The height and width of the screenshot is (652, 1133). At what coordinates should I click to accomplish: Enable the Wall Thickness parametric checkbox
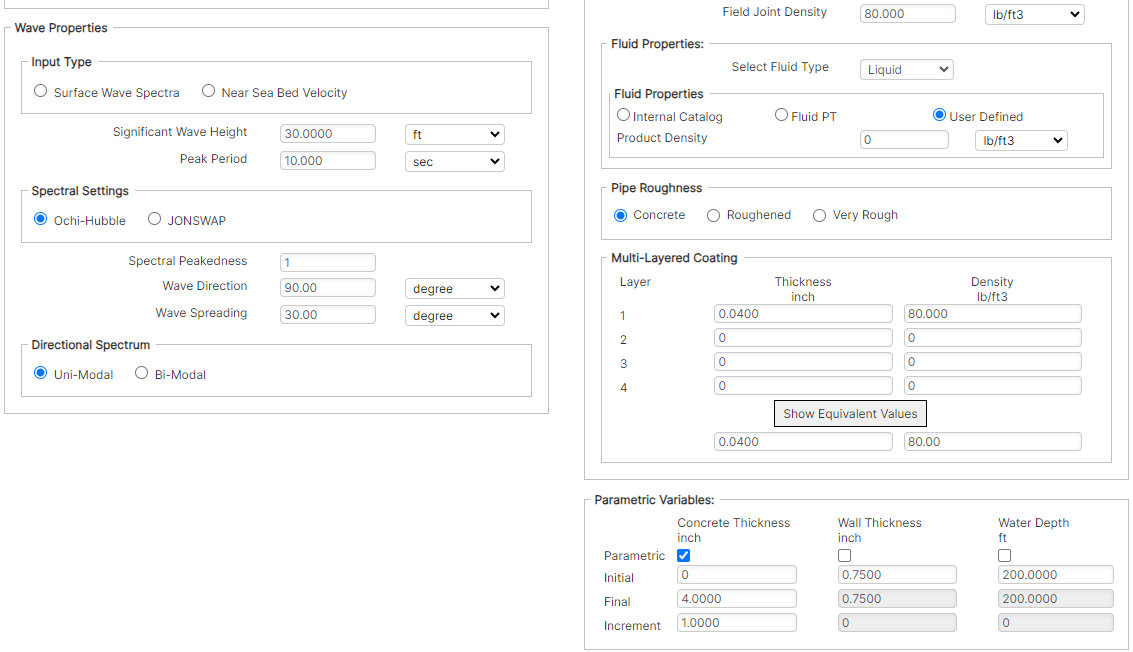[844, 555]
